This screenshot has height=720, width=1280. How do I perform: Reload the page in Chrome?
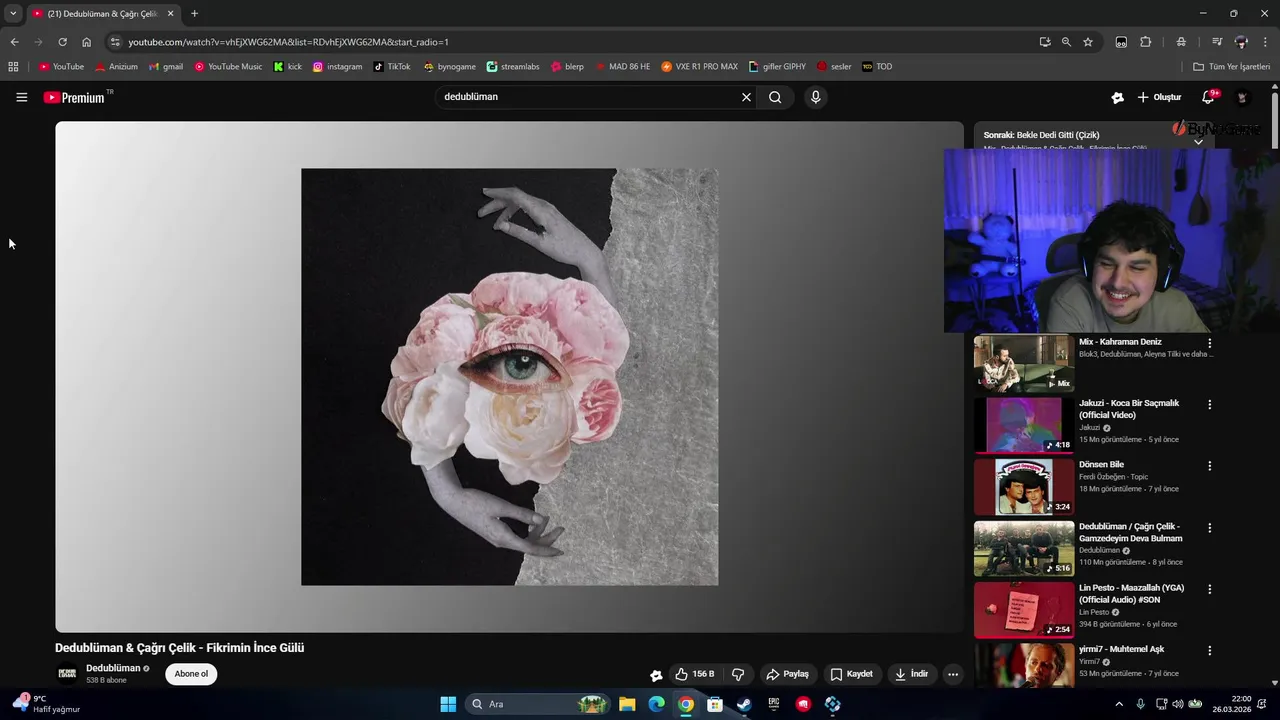pos(62,42)
